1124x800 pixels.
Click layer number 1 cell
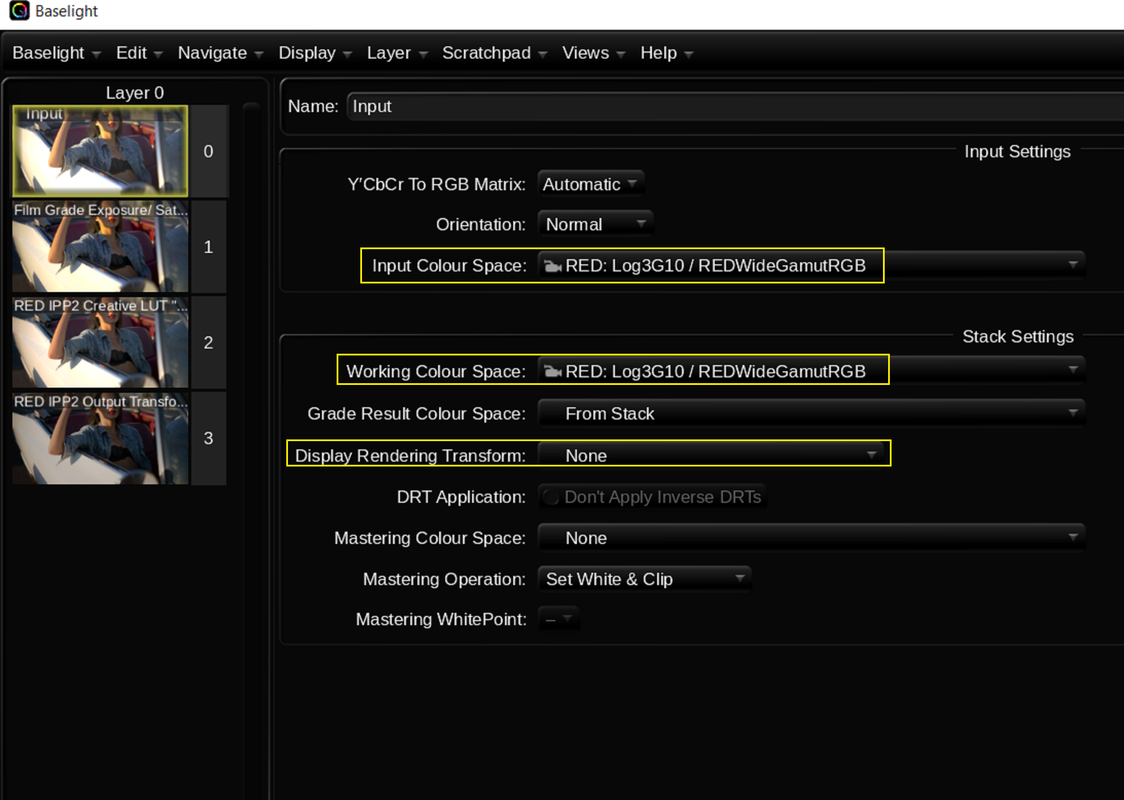(209, 247)
